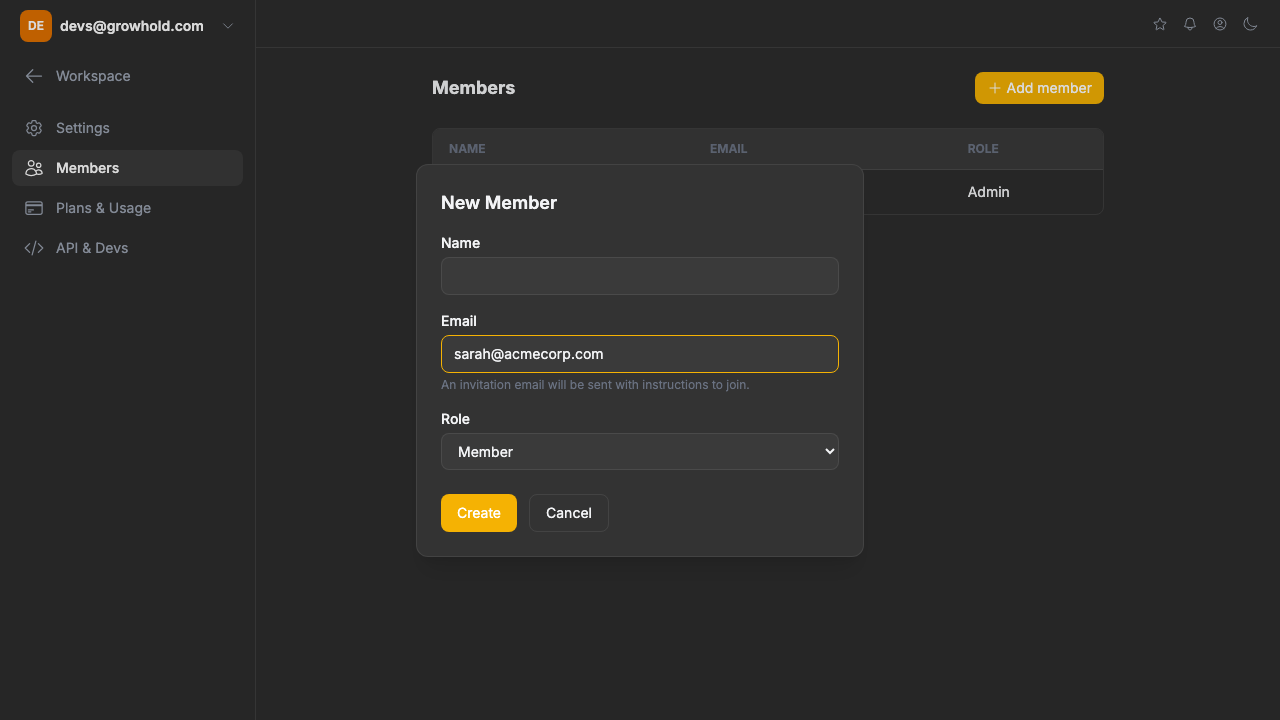The width and height of the screenshot is (1280, 720).
Task: Click the Email field with sarah@acmecorp.com
Action: point(639,354)
